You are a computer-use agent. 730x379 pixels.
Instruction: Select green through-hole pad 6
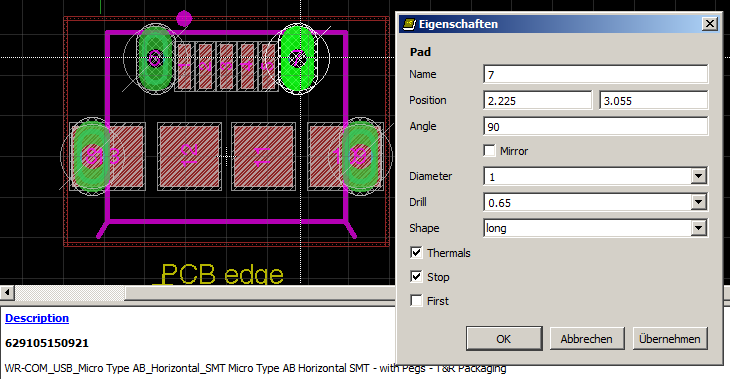(x=155, y=59)
